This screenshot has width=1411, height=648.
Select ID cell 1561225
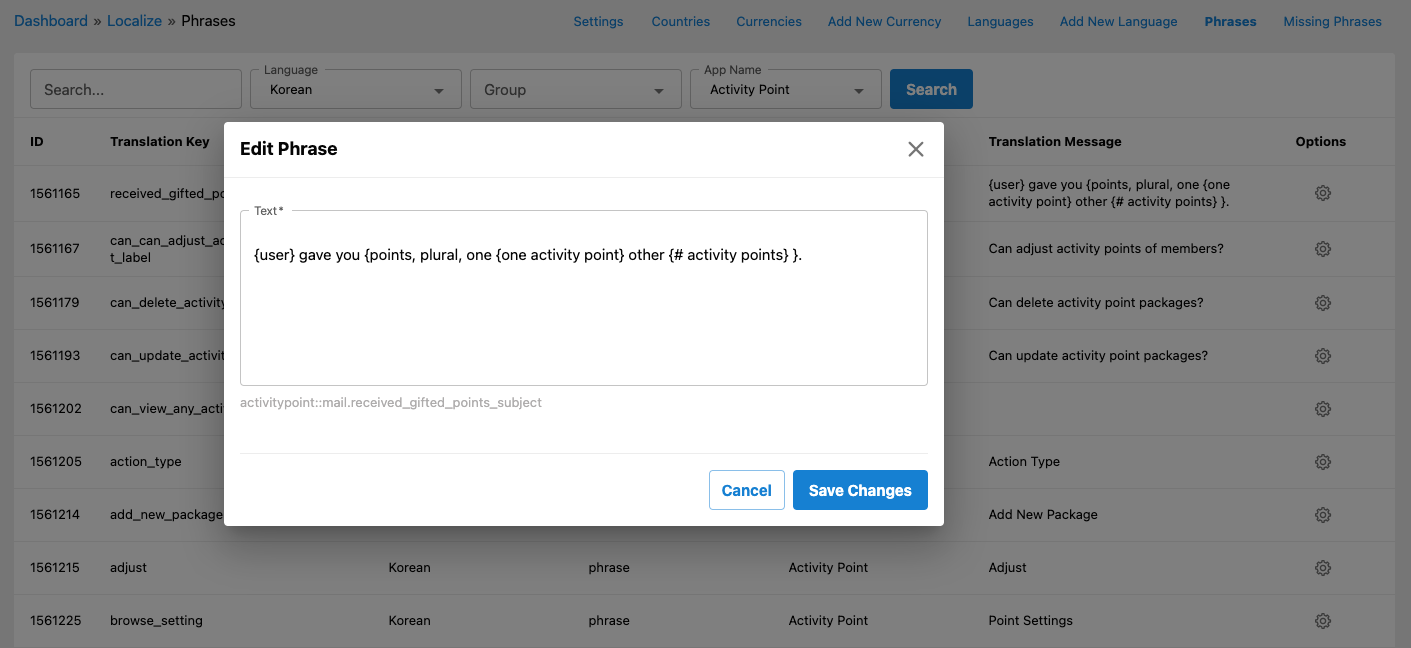pyautogui.click(x=55, y=621)
